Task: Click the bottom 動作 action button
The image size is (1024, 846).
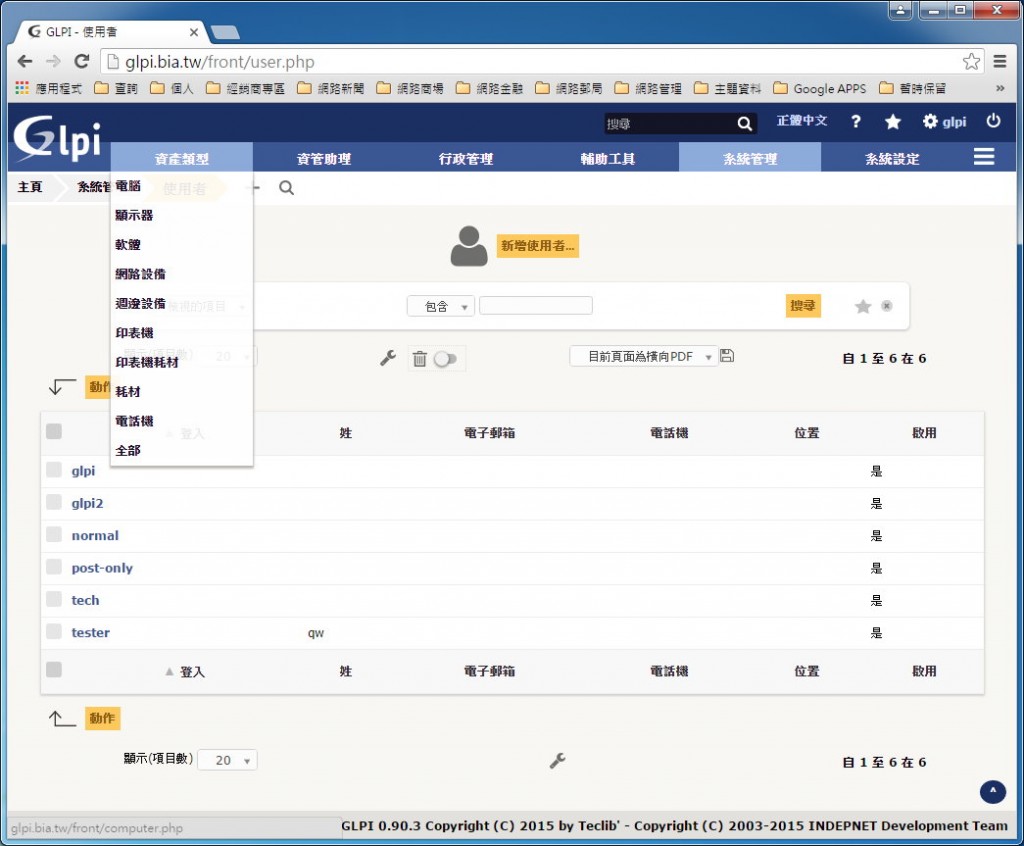Action: click(x=102, y=719)
